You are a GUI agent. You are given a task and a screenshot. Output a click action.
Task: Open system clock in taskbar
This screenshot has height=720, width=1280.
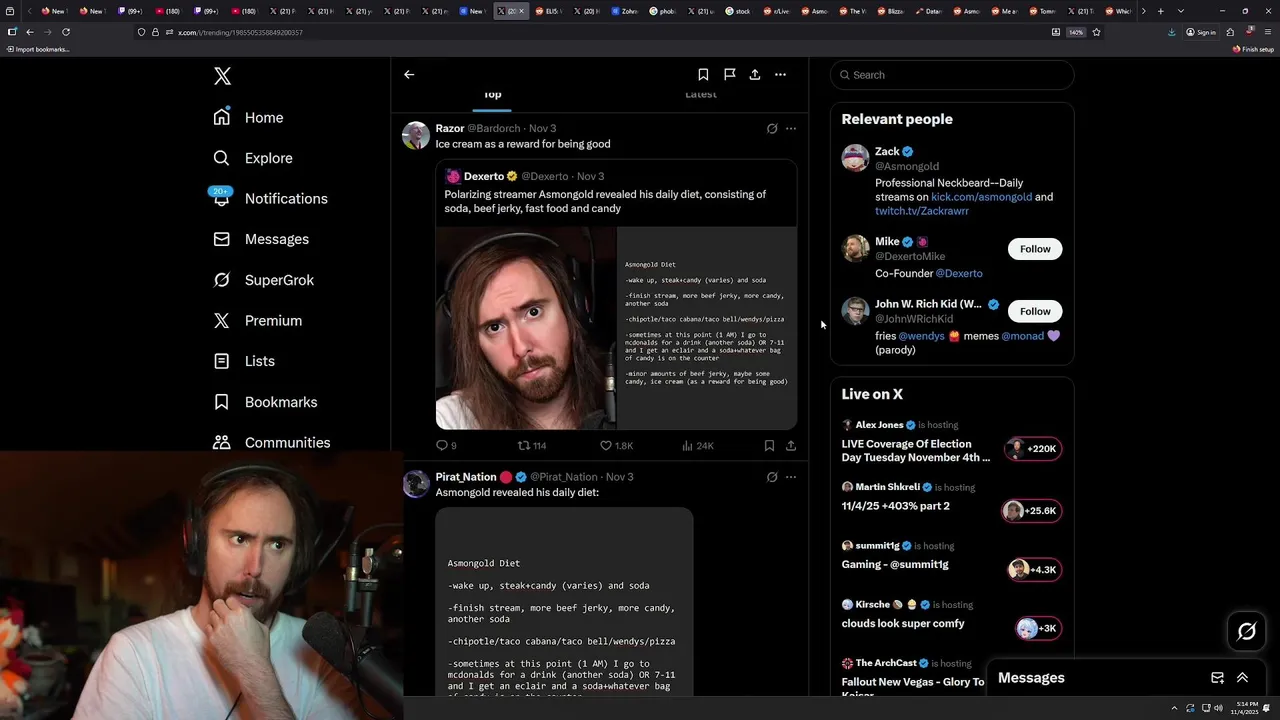click(1246, 708)
